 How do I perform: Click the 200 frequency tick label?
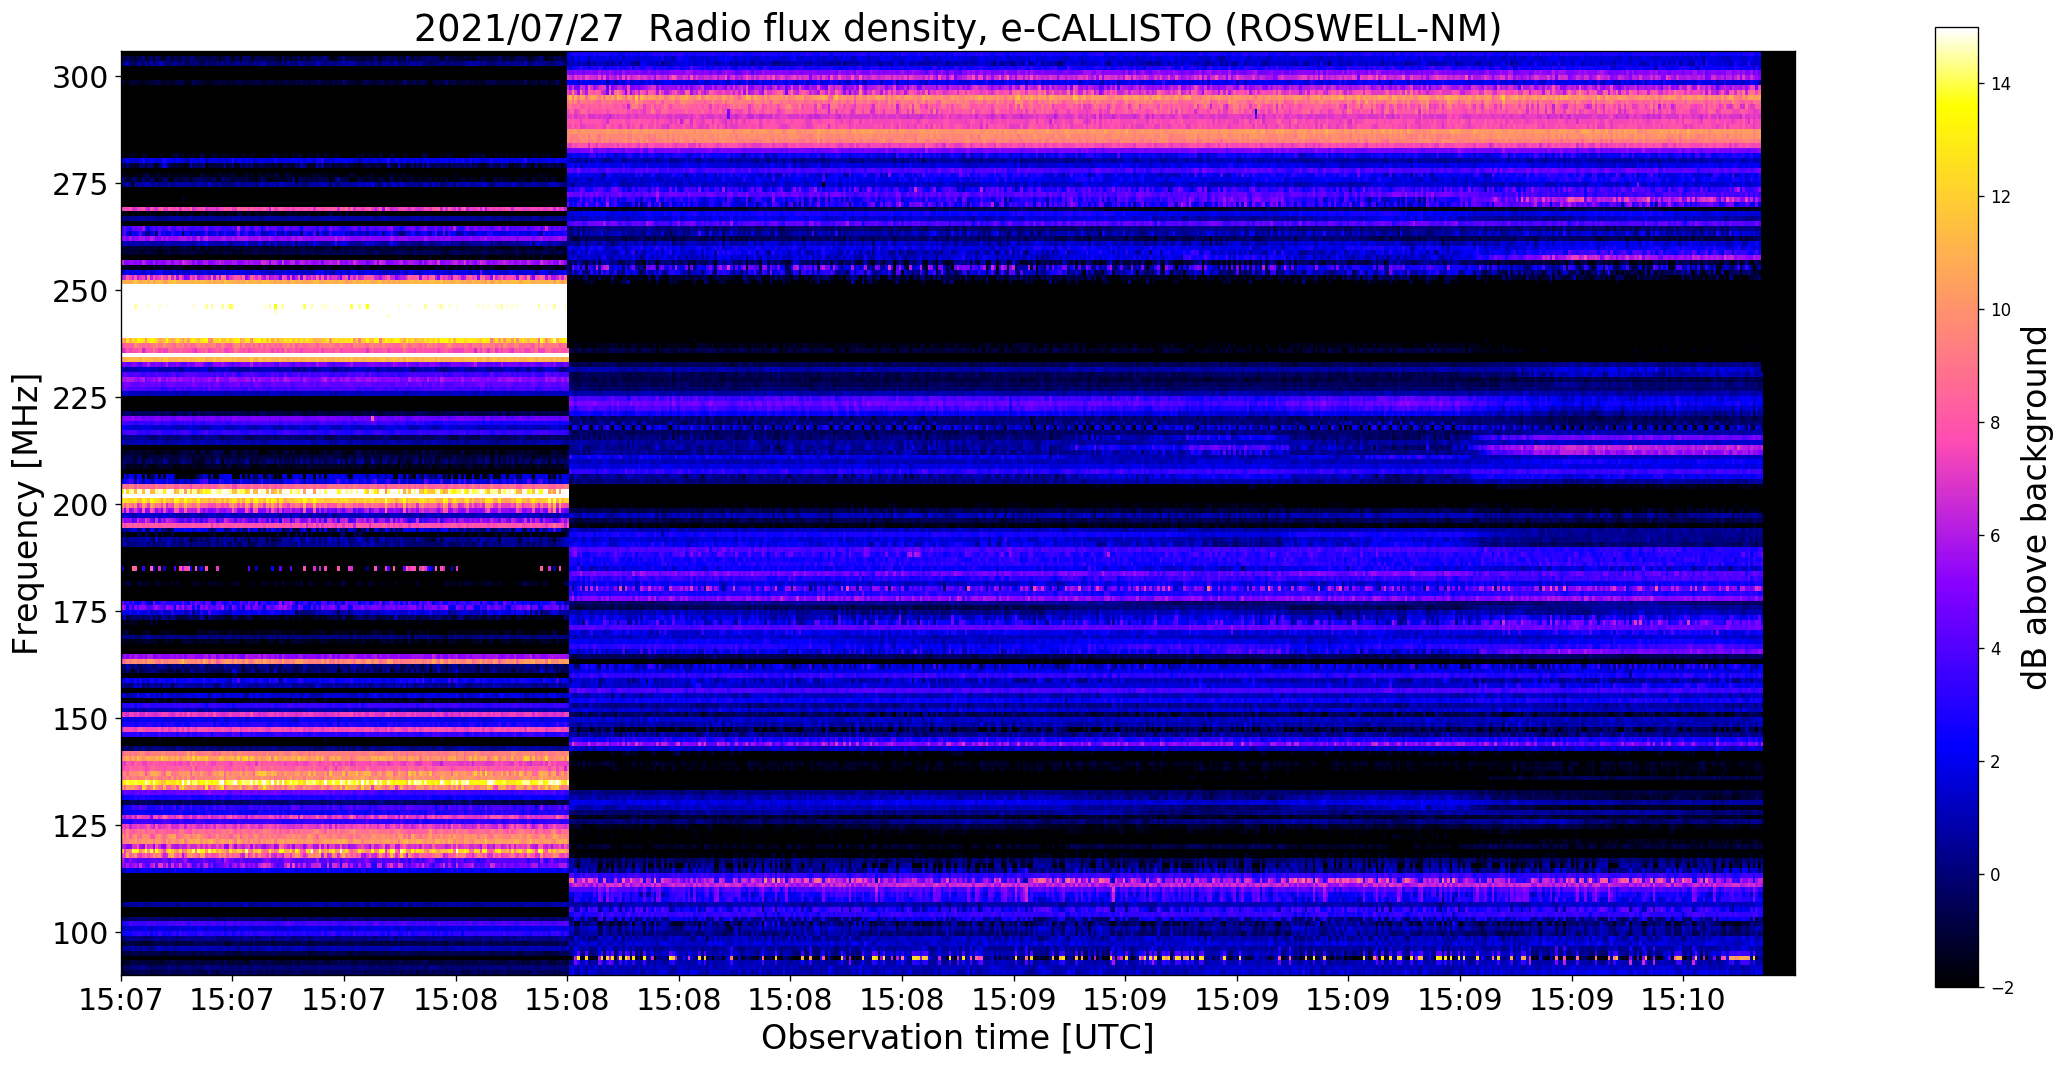81,505
